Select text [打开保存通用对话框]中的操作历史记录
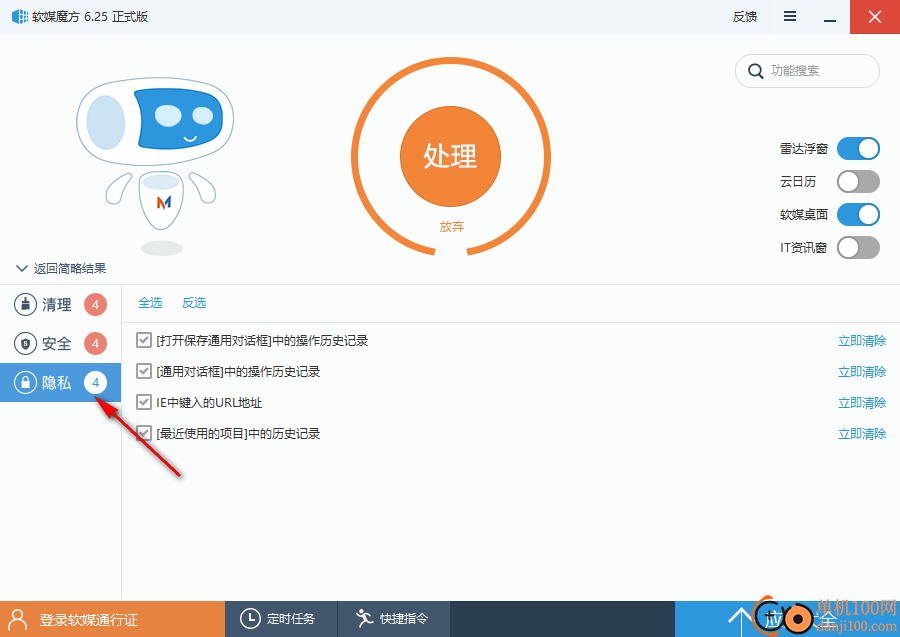 pyautogui.click(x=262, y=341)
